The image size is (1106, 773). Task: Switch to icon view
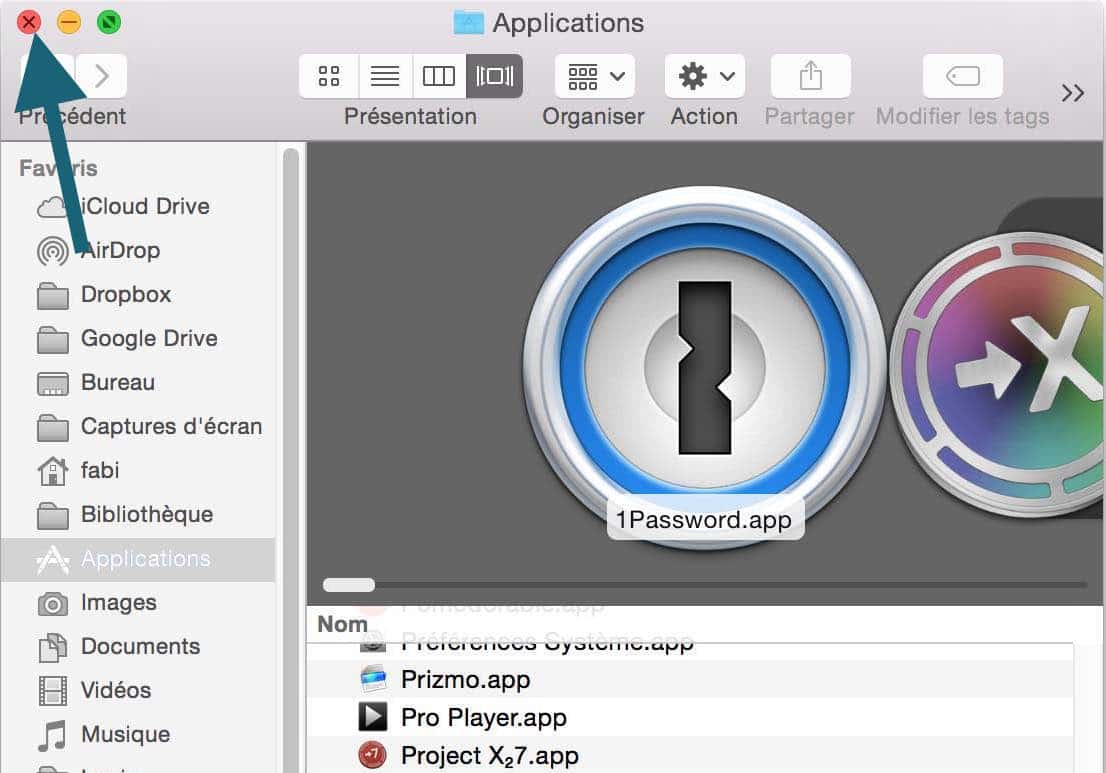pyautogui.click(x=329, y=75)
